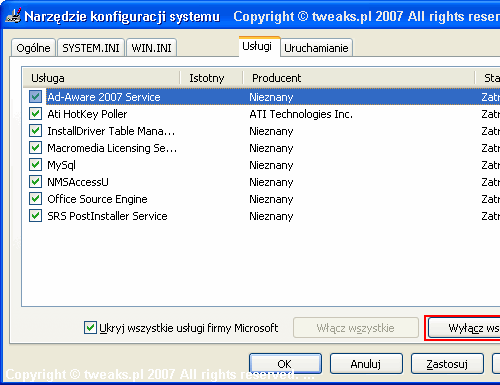
Task: Select the 'Ad-Aware 2007 Service' row name
Action: pyautogui.click(x=104, y=97)
